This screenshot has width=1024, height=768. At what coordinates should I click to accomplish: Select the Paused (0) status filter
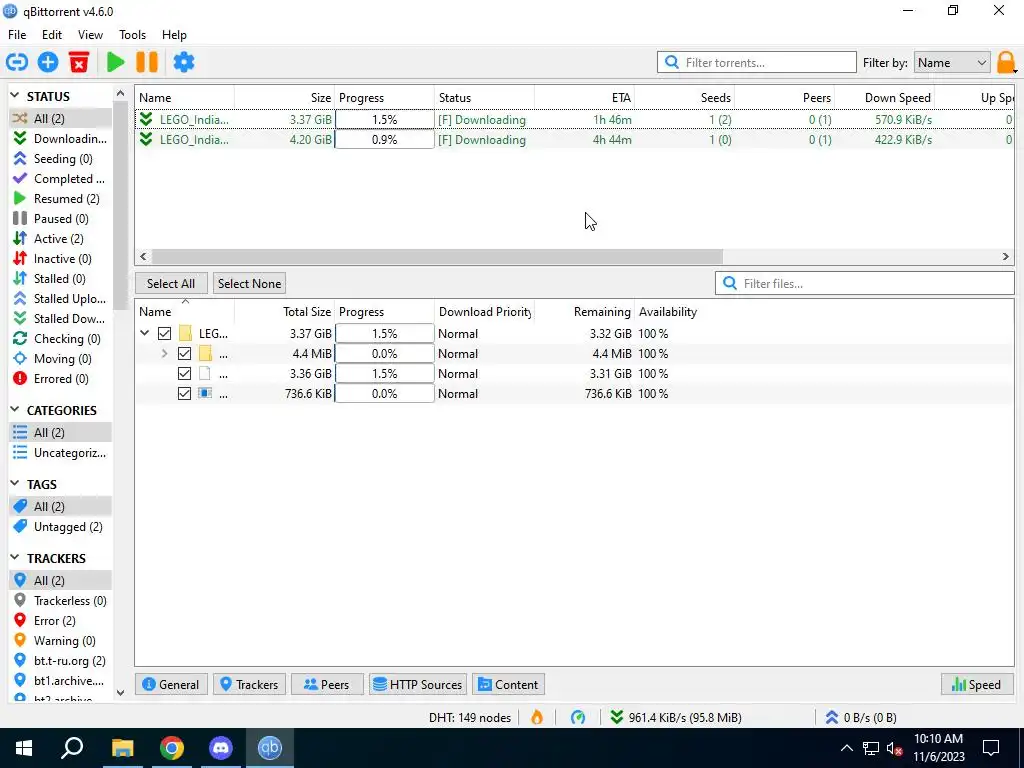click(61, 219)
